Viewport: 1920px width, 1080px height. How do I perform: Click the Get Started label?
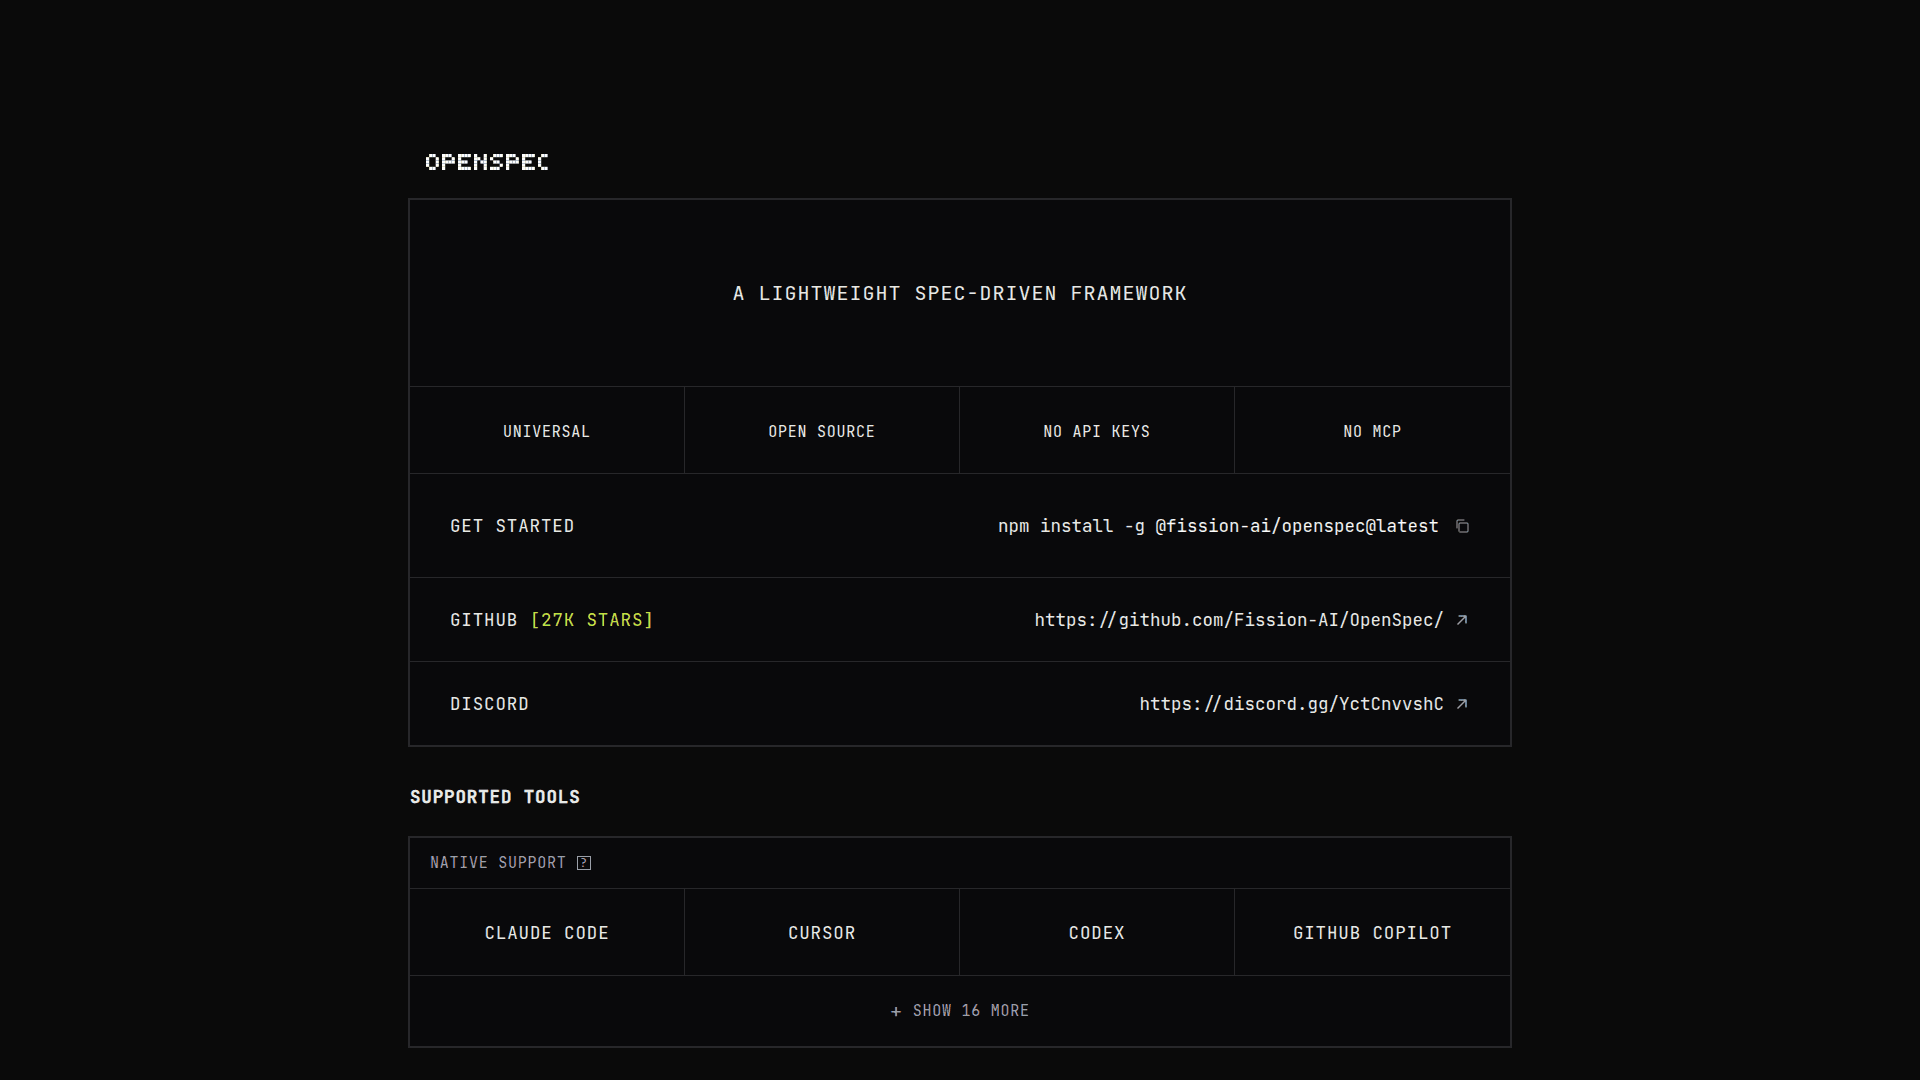[512, 526]
